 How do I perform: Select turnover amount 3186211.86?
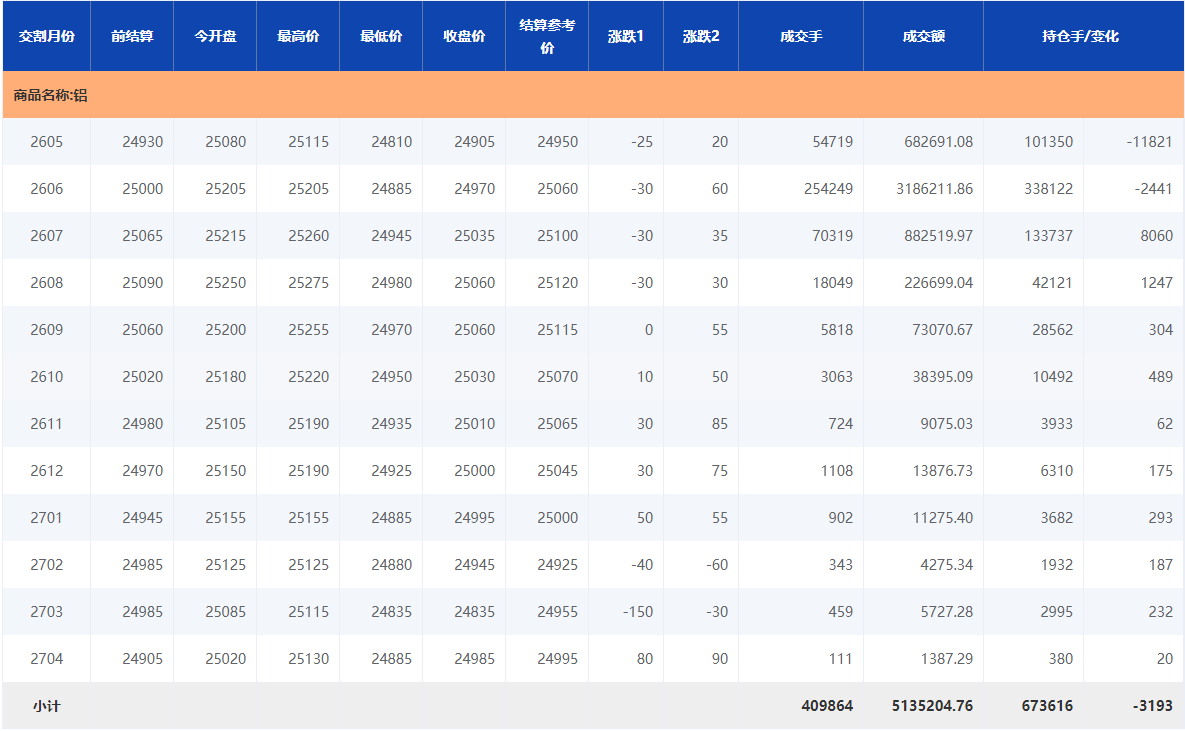click(x=934, y=189)
